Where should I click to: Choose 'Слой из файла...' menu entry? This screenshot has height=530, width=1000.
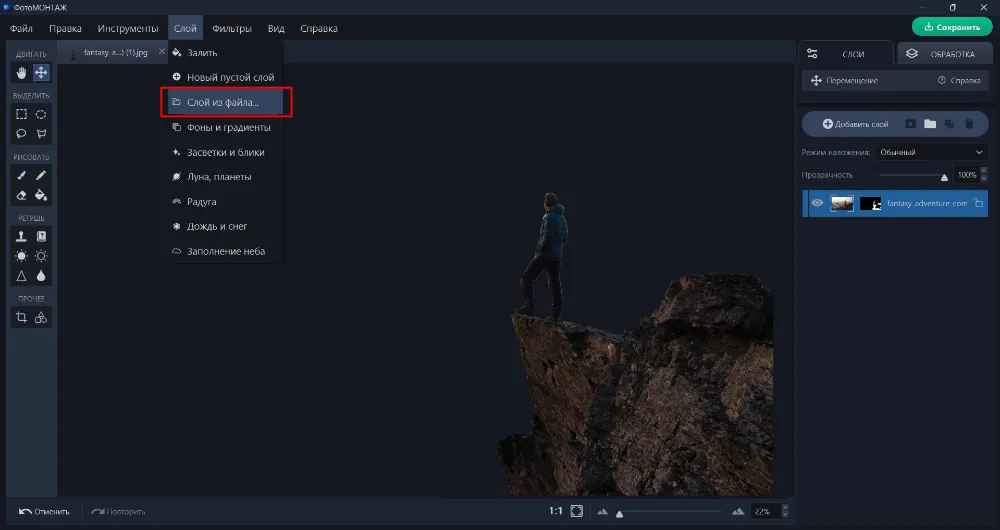coord(223,102)
